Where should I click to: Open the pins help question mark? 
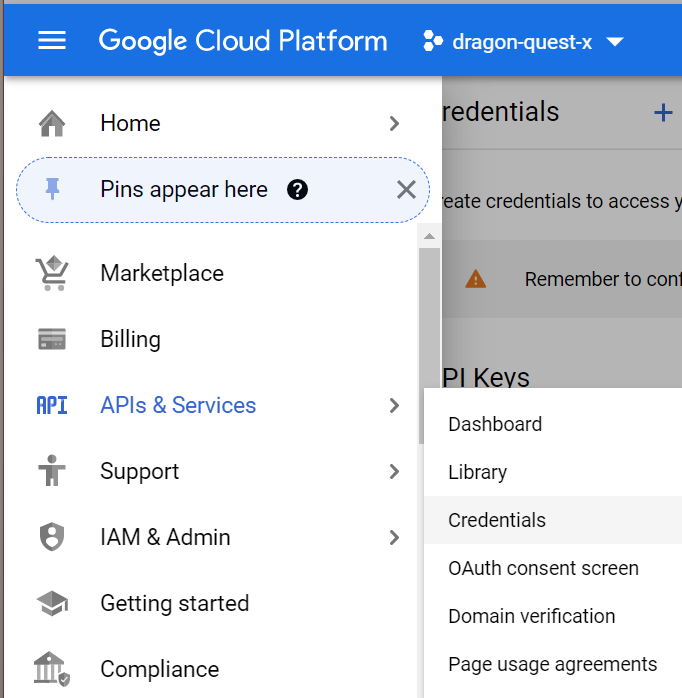[x=297, y=190]
